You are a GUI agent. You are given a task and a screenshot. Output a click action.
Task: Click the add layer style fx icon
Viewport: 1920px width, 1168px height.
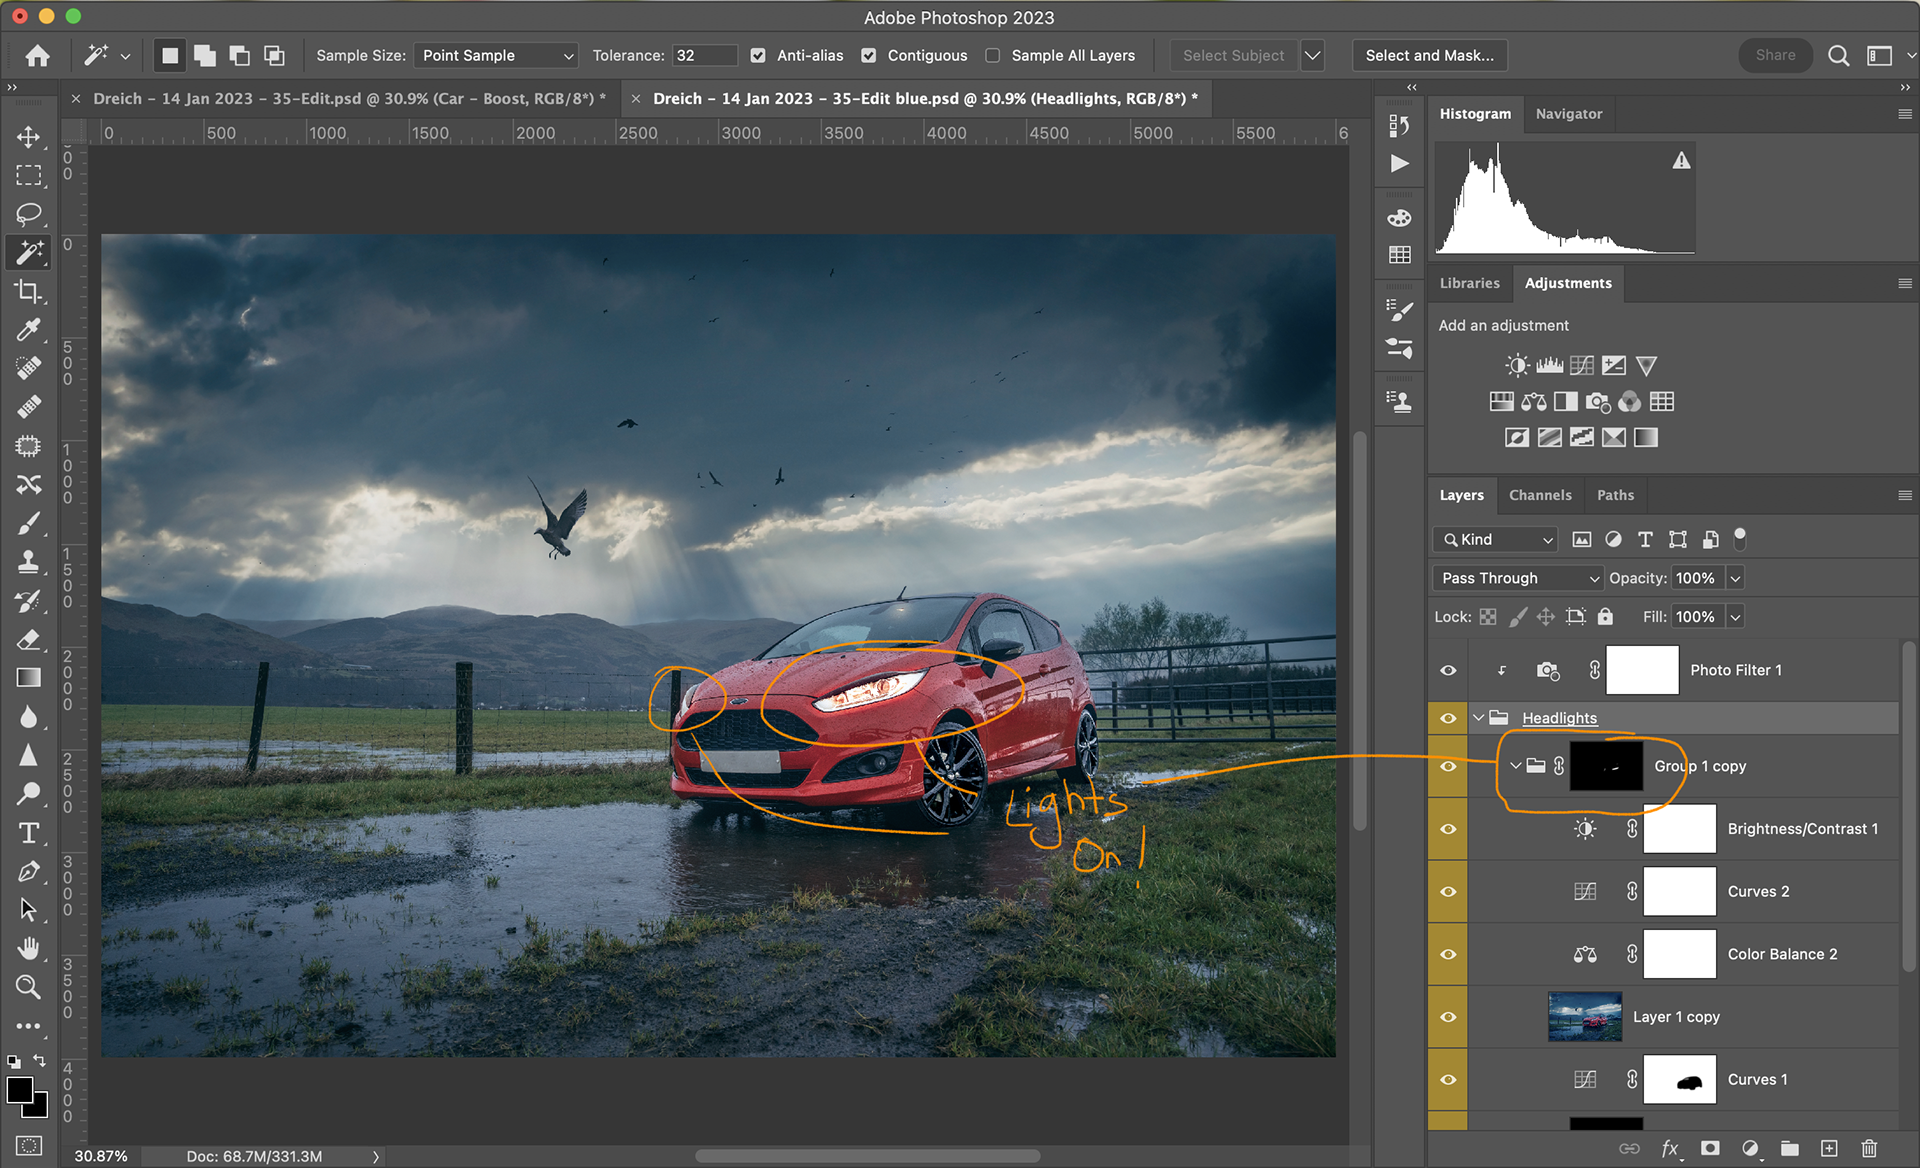point(1670,1149)
